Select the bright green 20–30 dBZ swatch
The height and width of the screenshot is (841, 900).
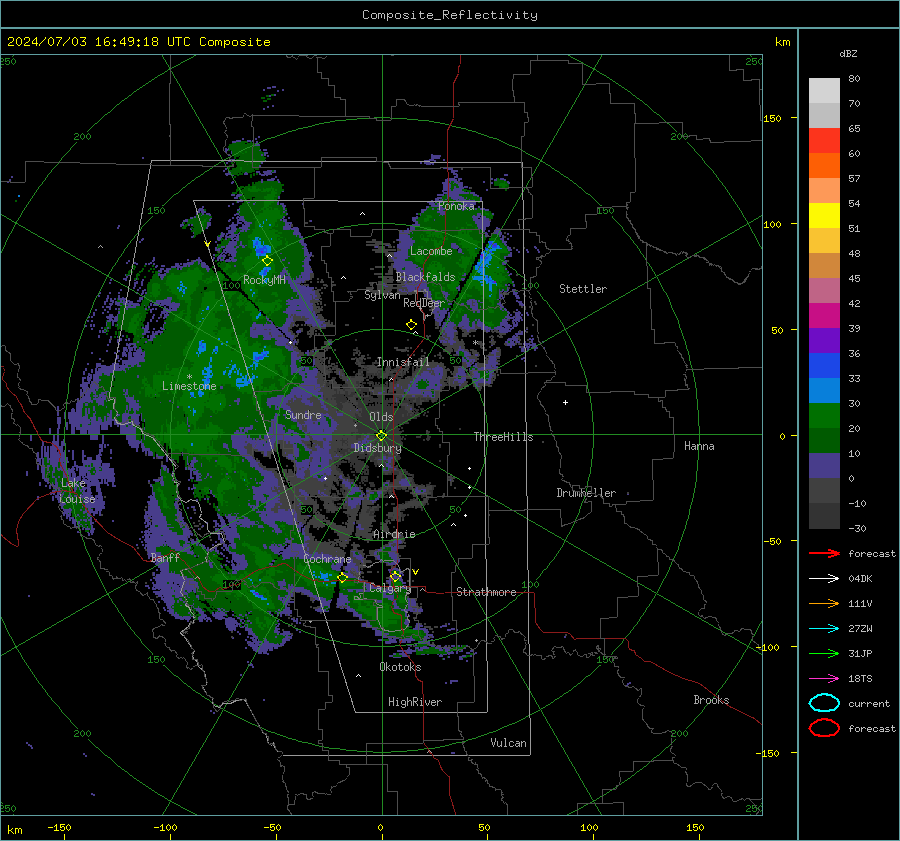click(x=824, y=416)
